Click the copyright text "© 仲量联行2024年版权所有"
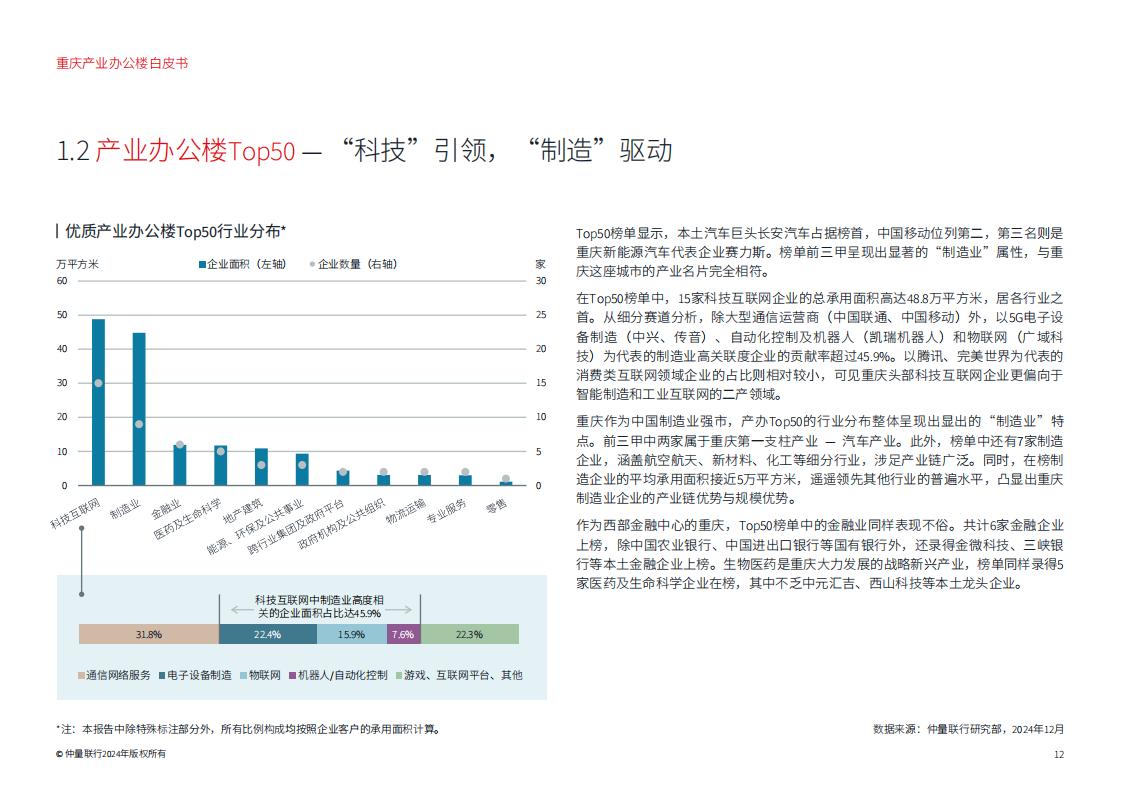Image resolution: width=1122 pixels, height=793 pixels. click(x=111, y=754)
